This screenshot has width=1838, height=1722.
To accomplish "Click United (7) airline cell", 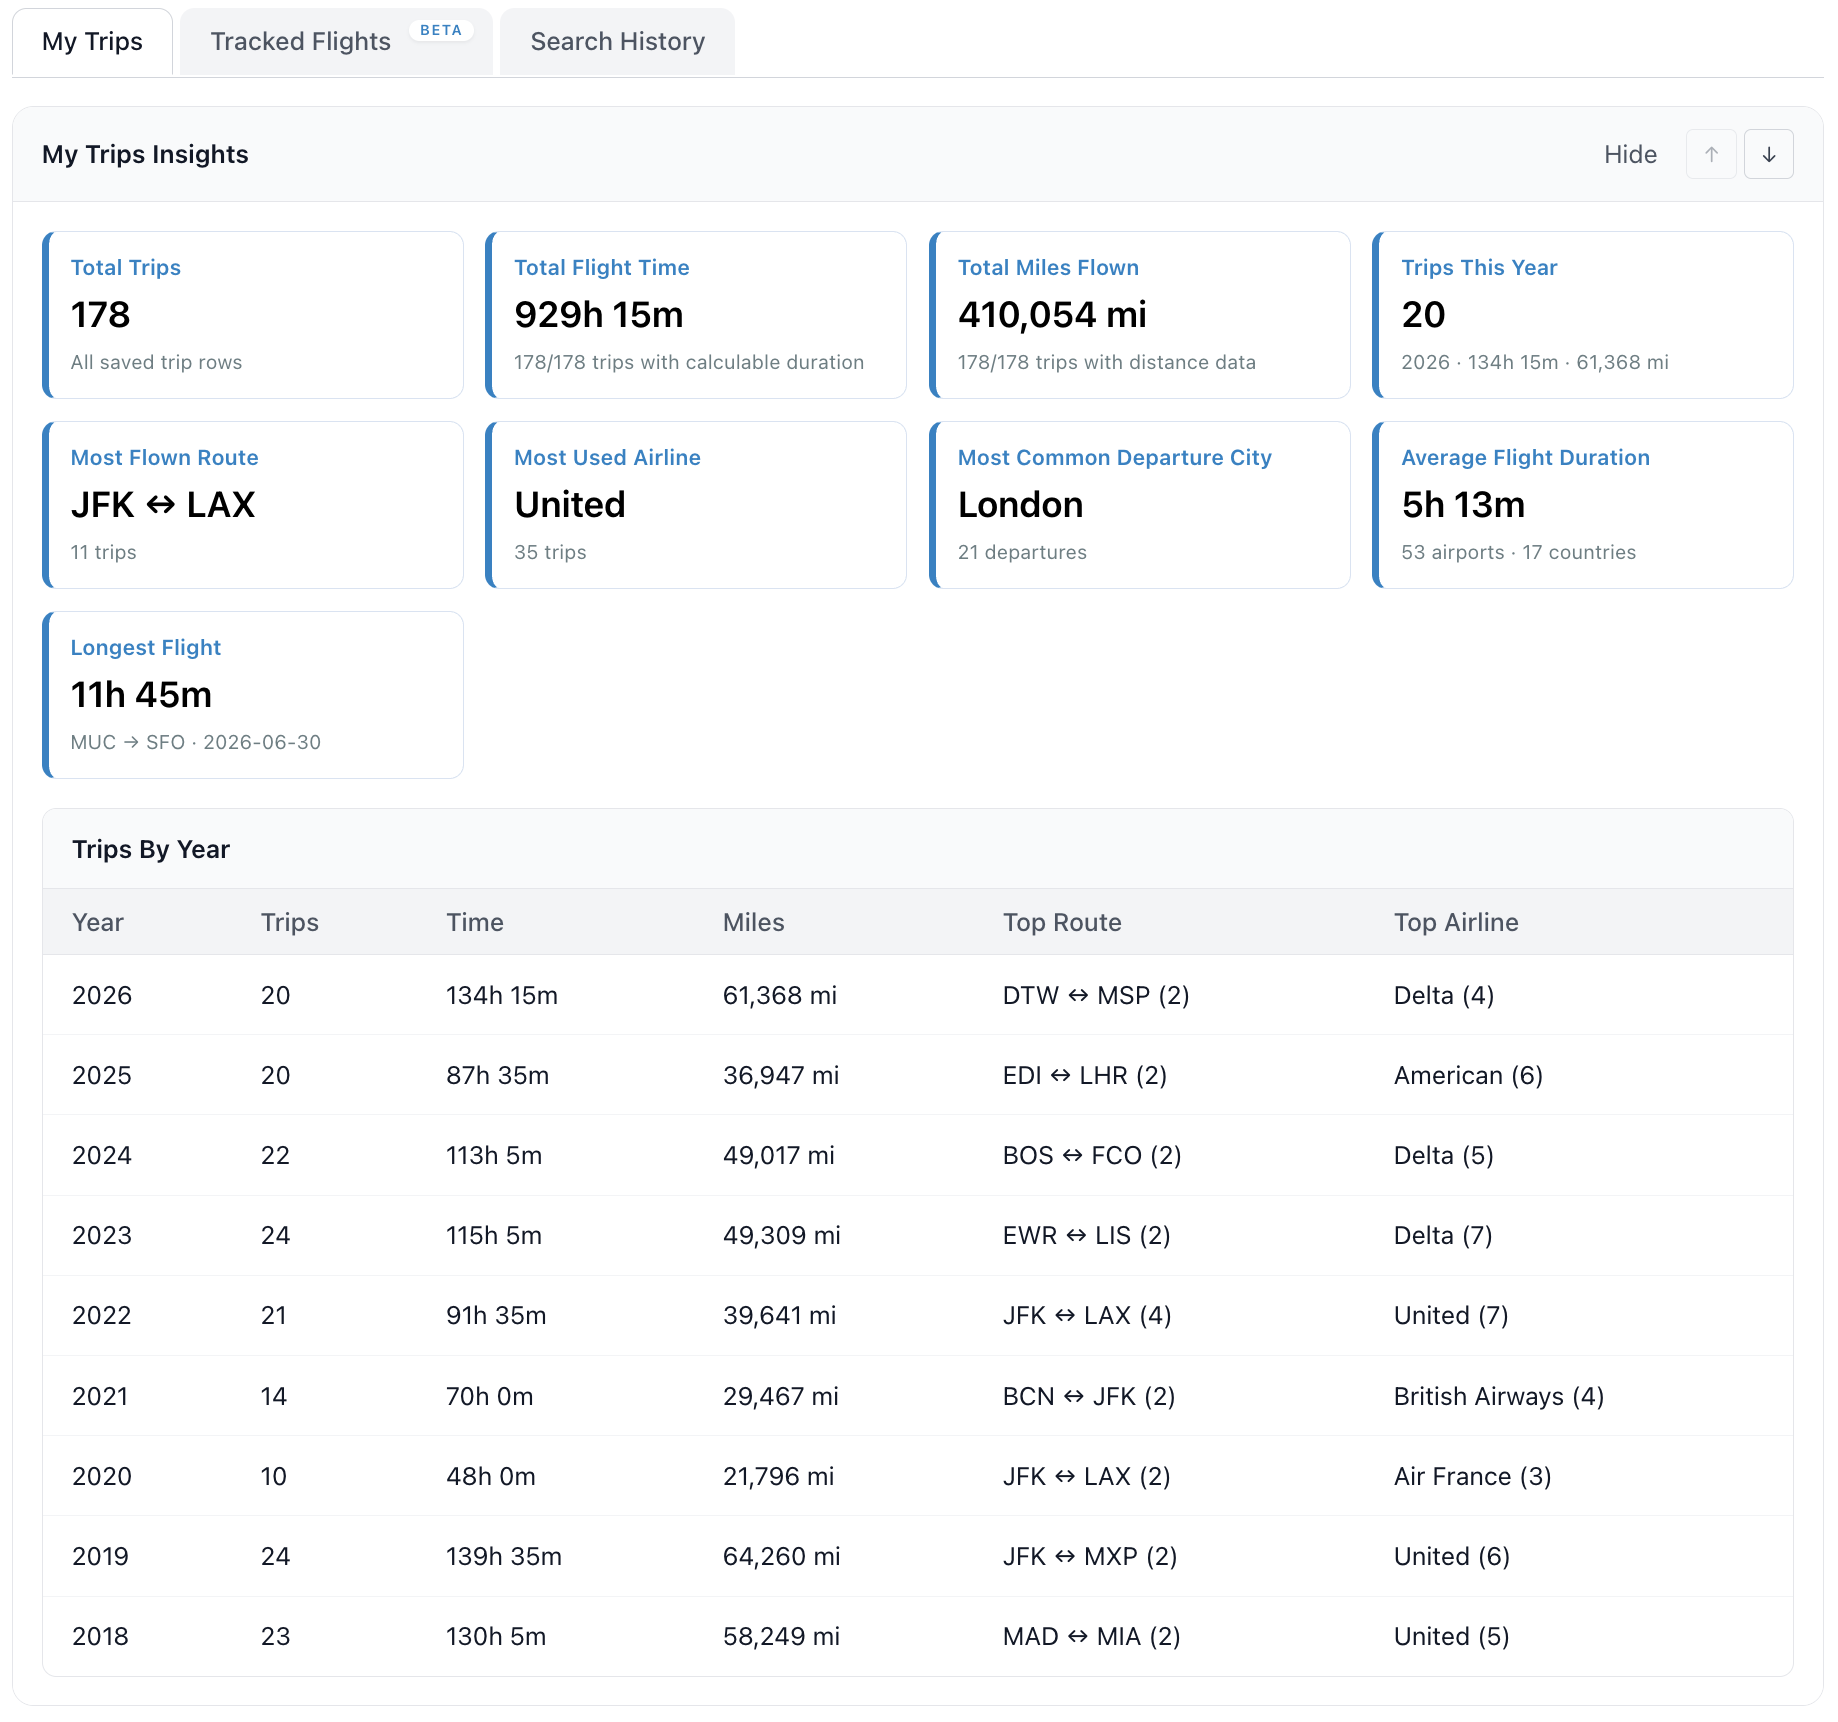I will click(x=1451, y=1315).
